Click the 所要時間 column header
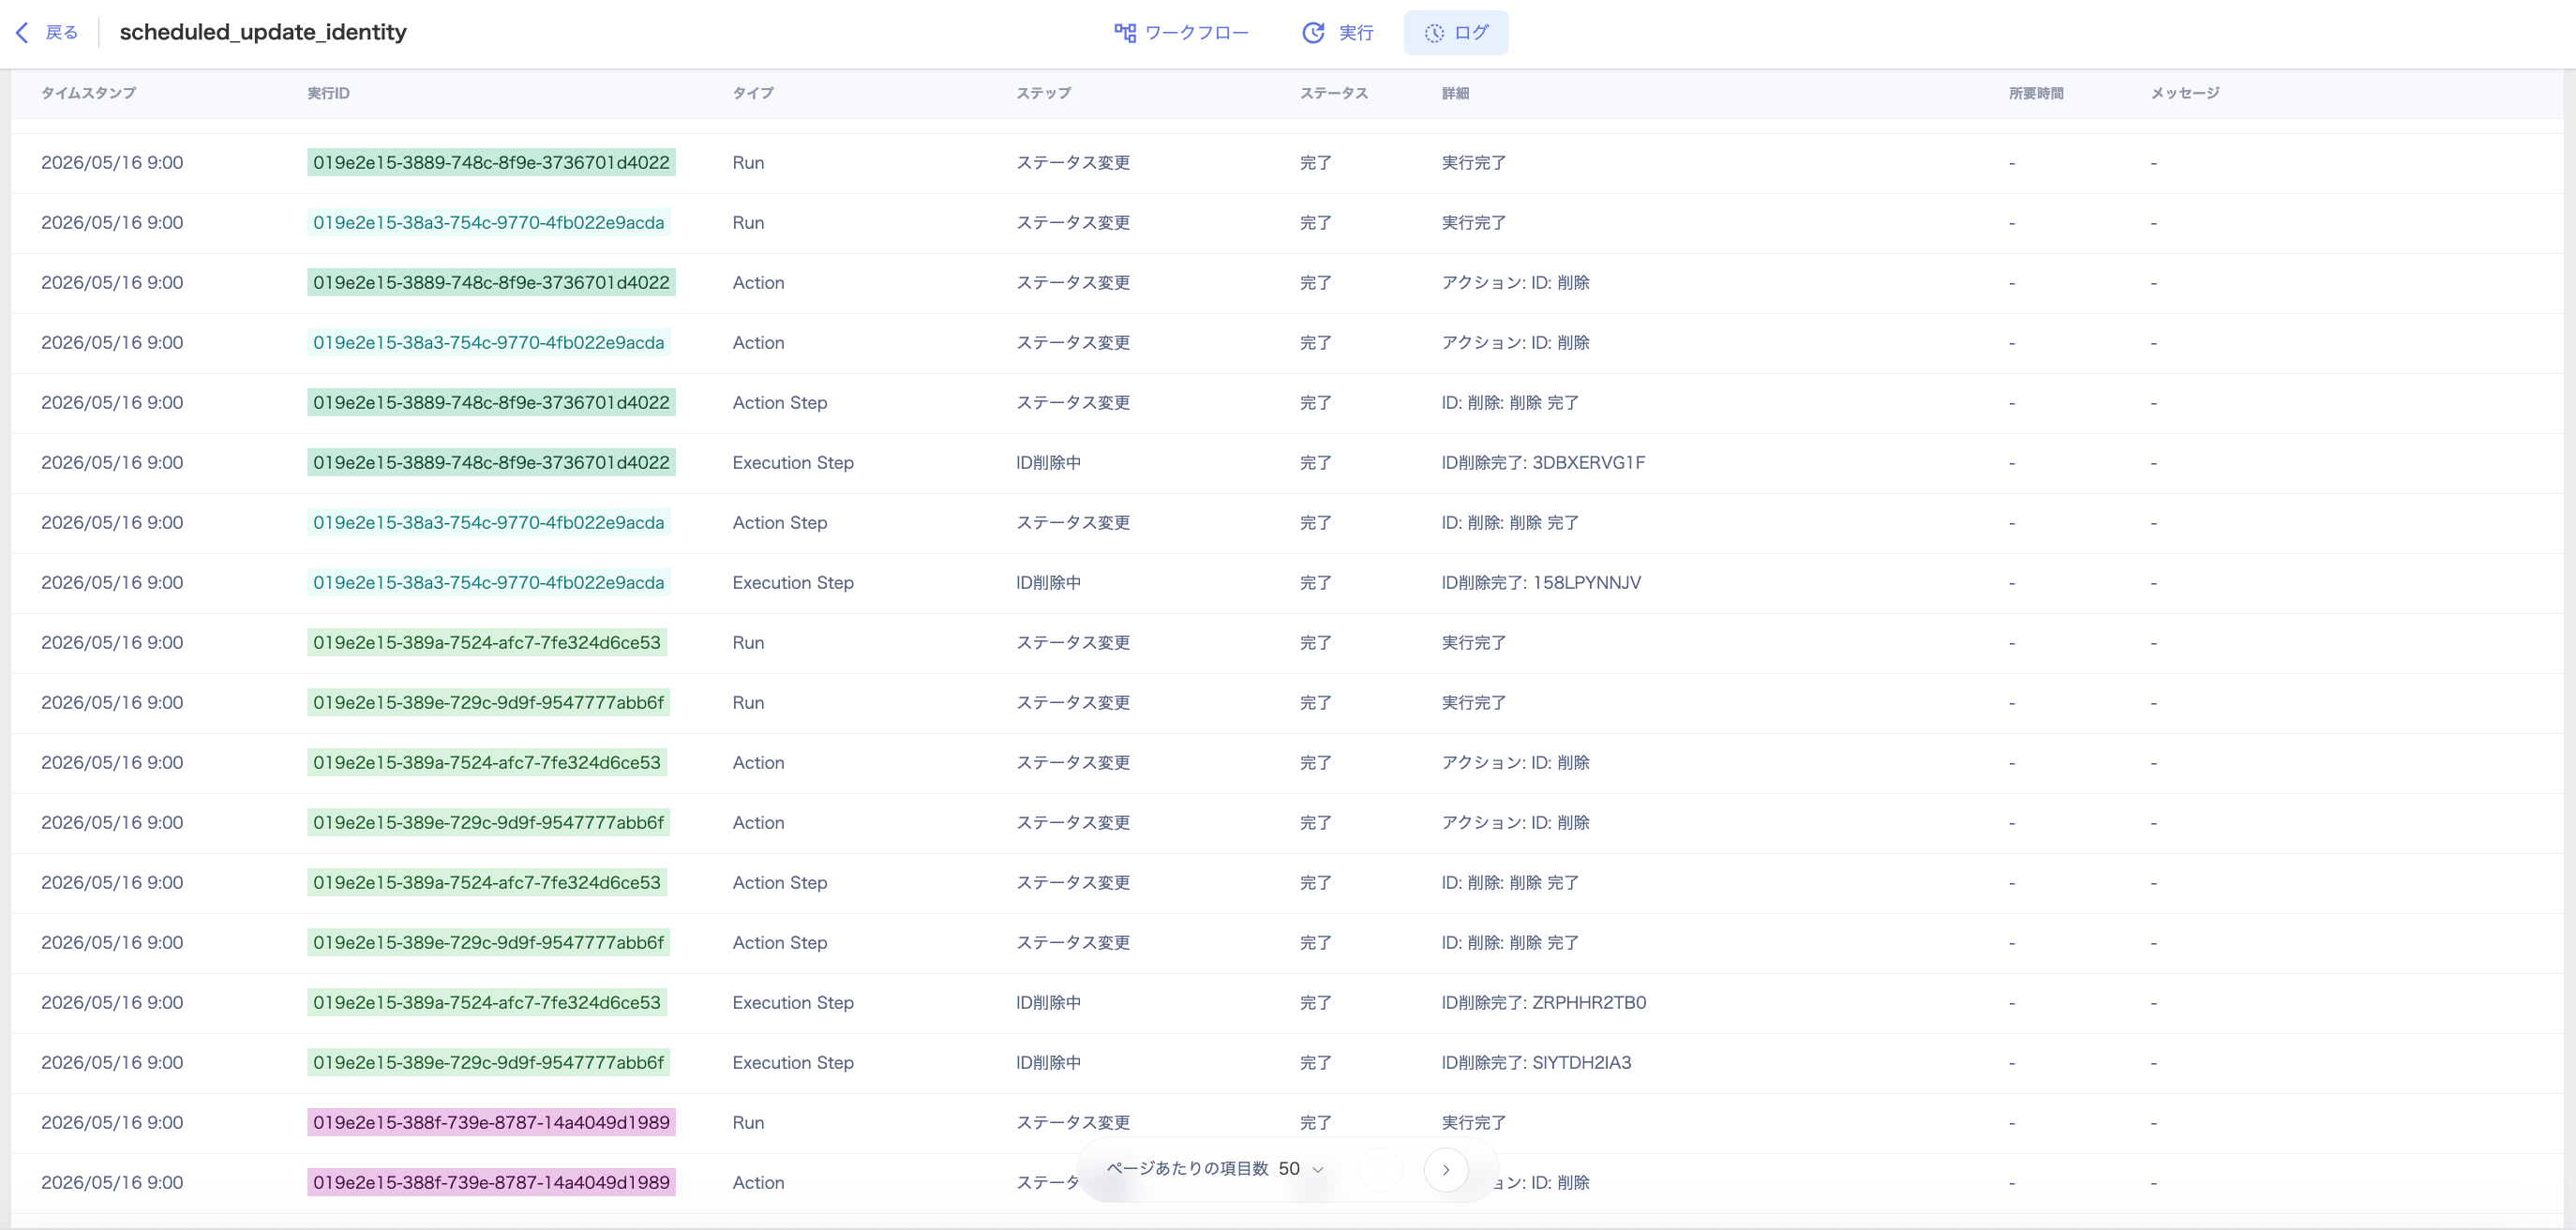The image size is (2576, 1230). click(2036, 93)
